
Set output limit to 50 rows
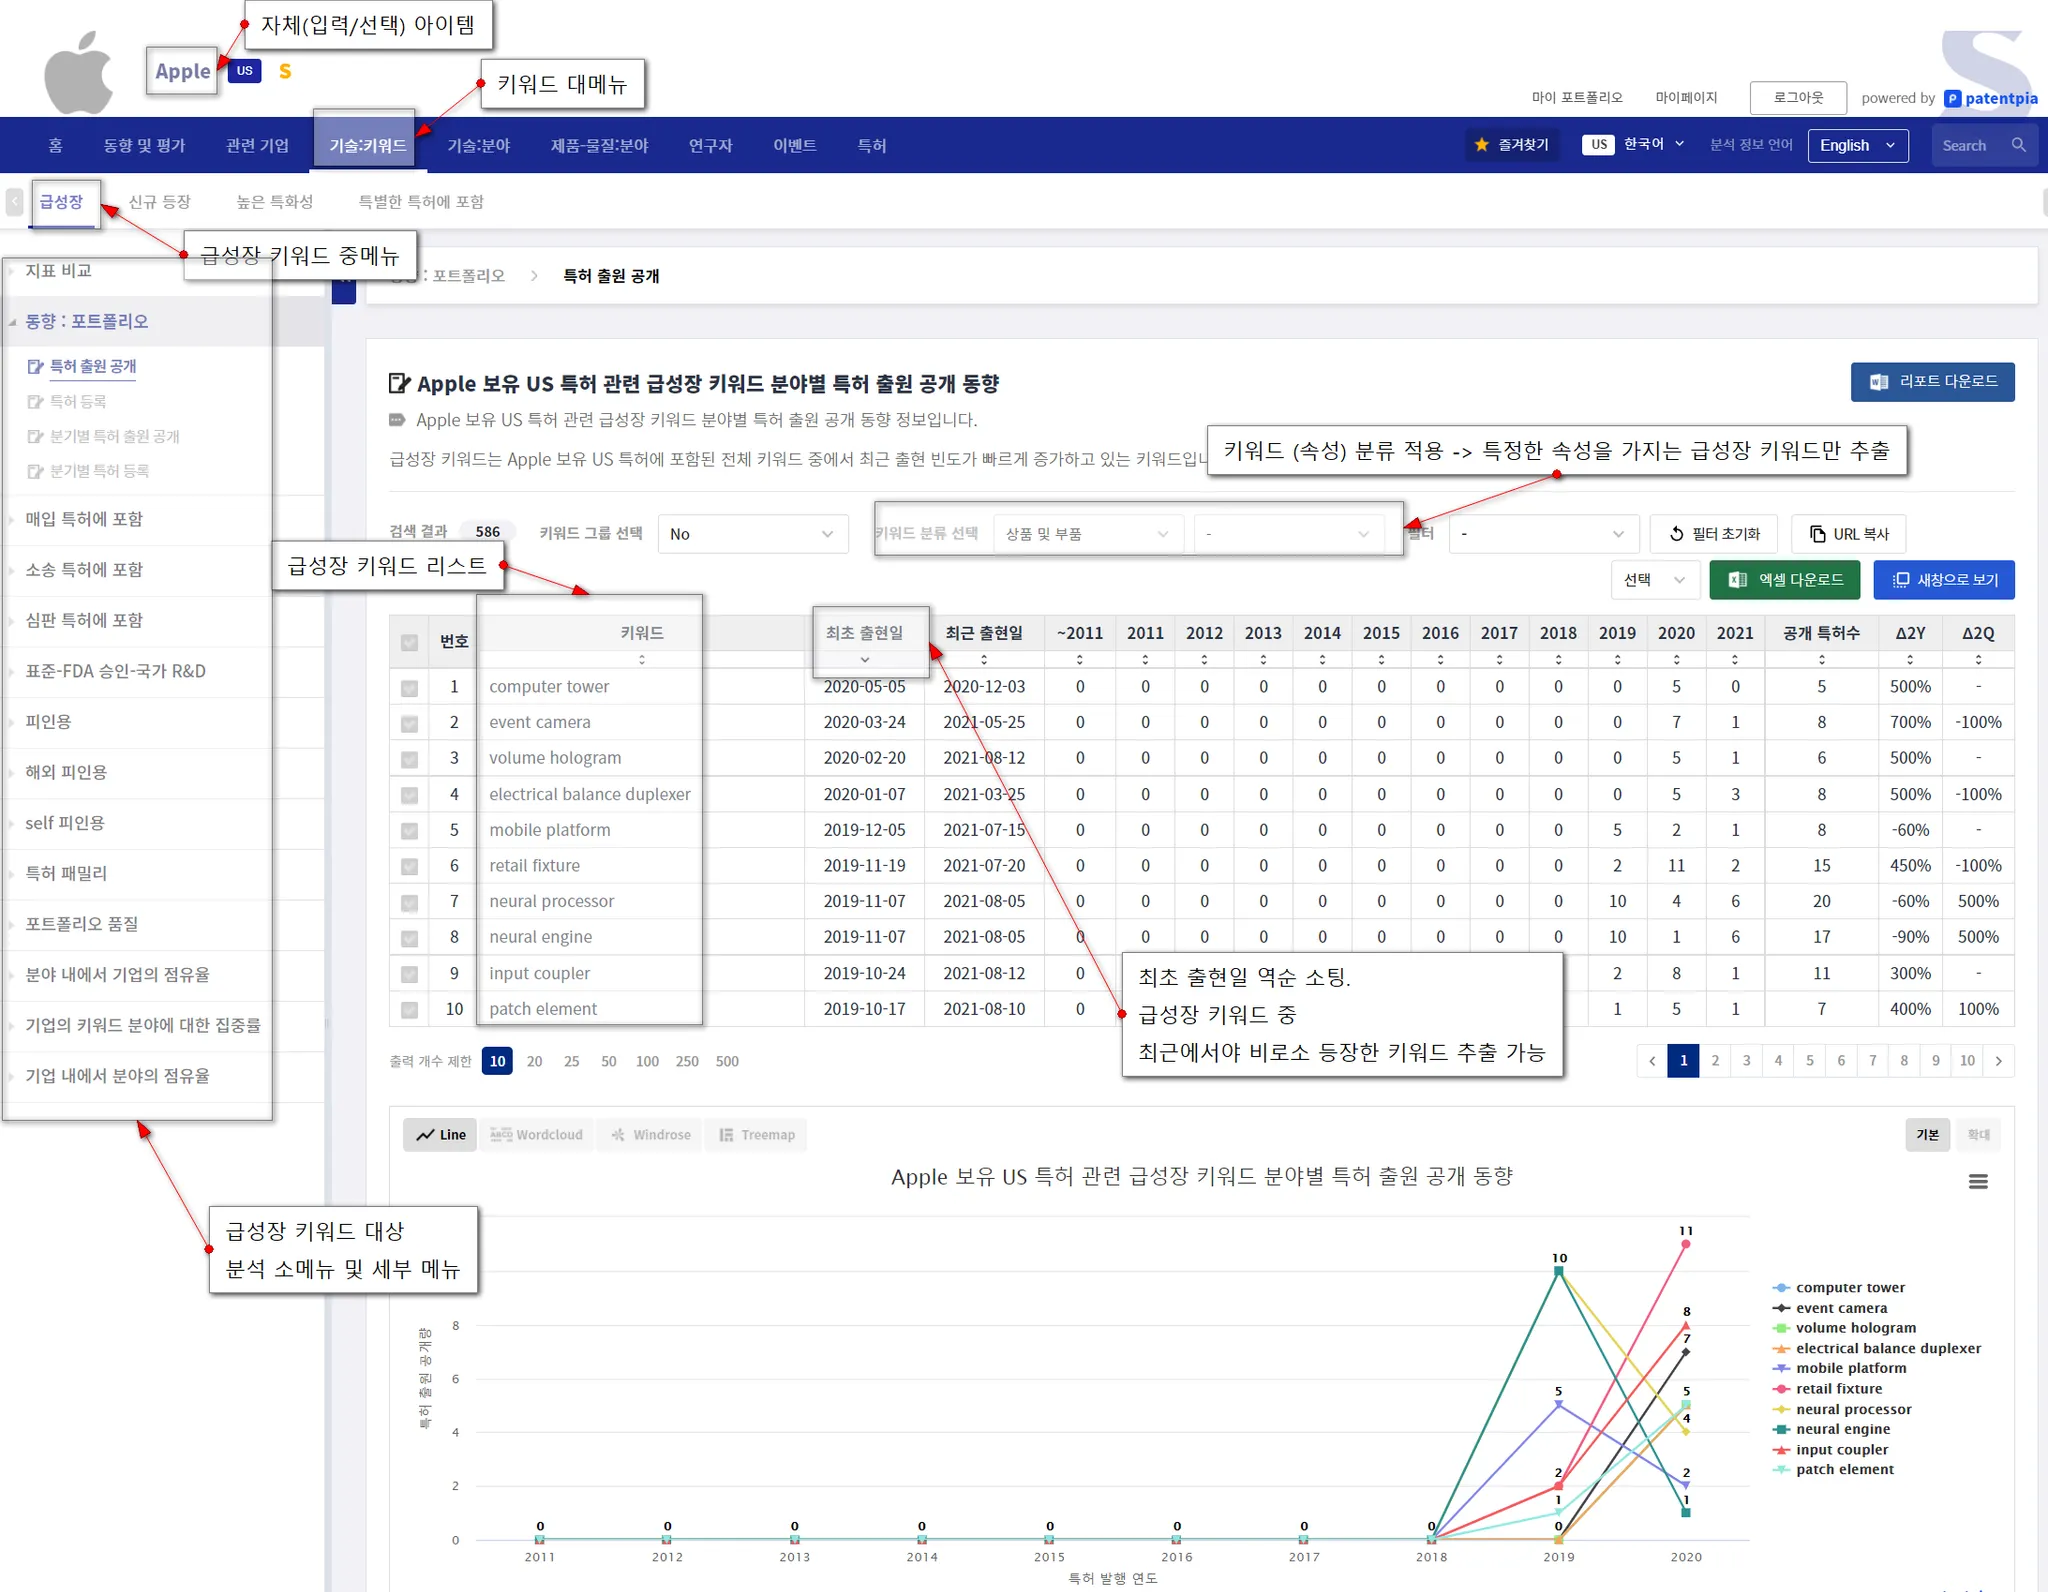point(608,1061)
